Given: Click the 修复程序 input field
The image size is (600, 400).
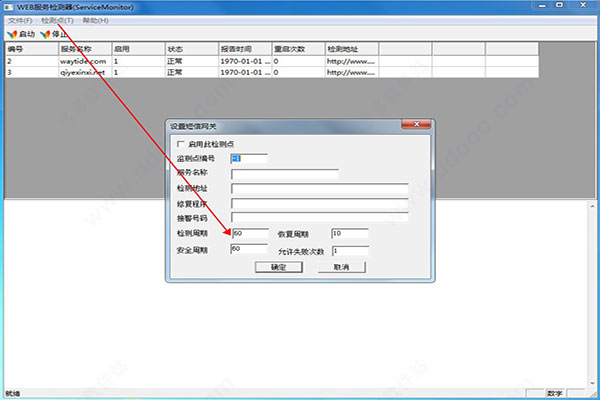Looking at the screenshot, I should [x=320, y=203].
